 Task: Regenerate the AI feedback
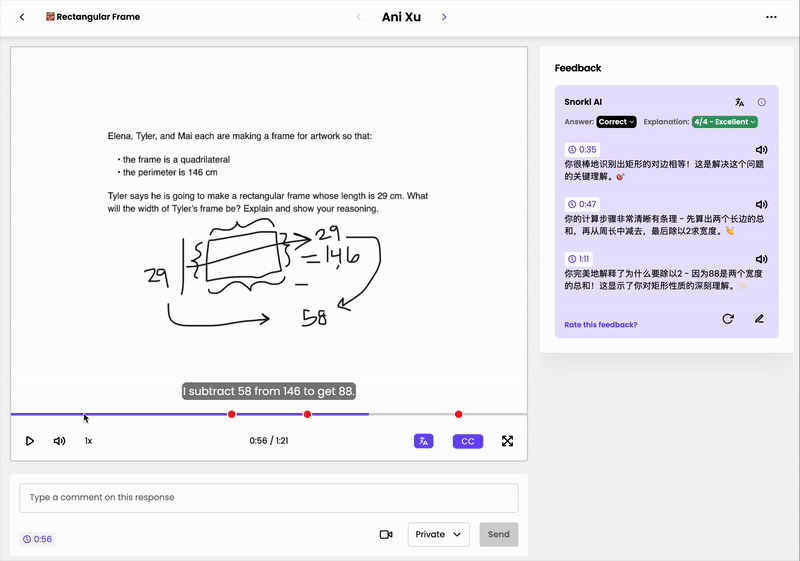pyautogui.click(x=728, y=319)
